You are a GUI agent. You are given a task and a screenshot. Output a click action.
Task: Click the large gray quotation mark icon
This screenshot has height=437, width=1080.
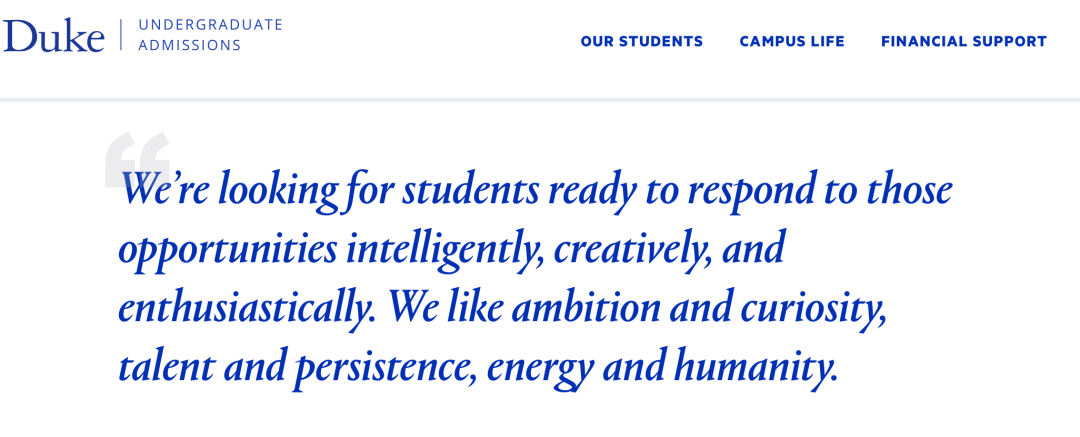tap(137, 159)
